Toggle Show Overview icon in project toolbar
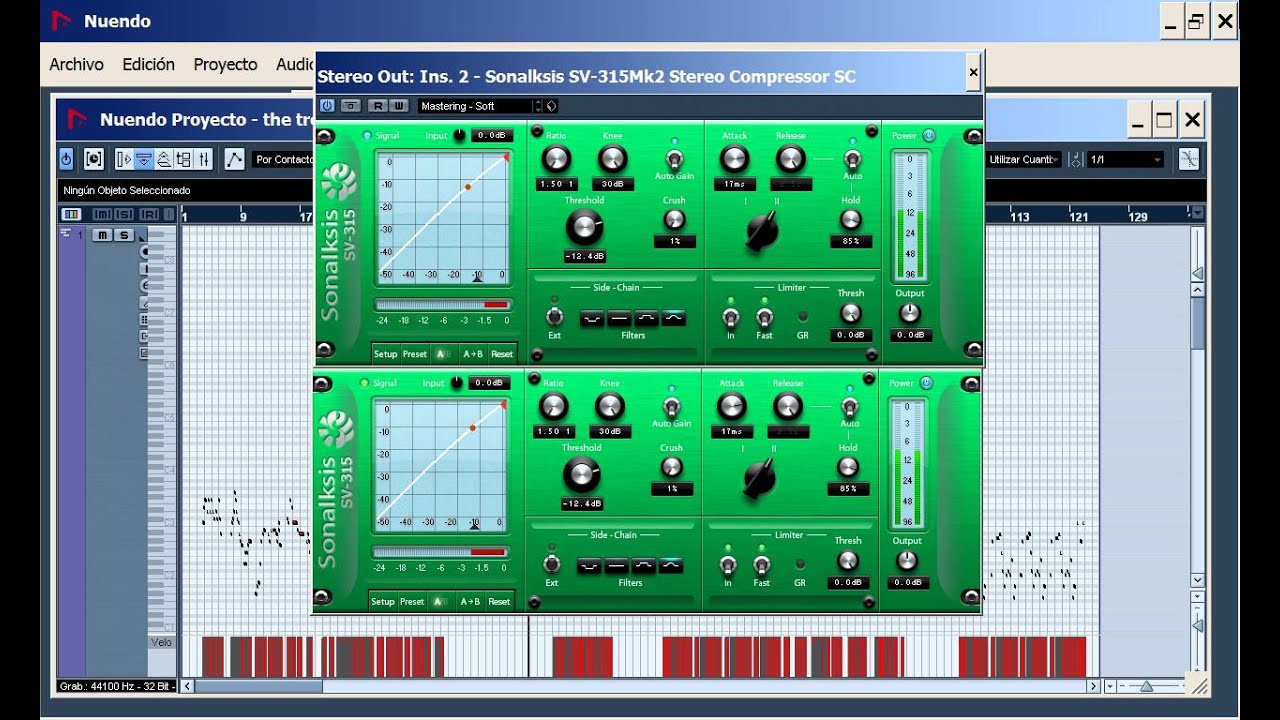The height and width of the screenshot is (720, 1280). tap(164, 159)
